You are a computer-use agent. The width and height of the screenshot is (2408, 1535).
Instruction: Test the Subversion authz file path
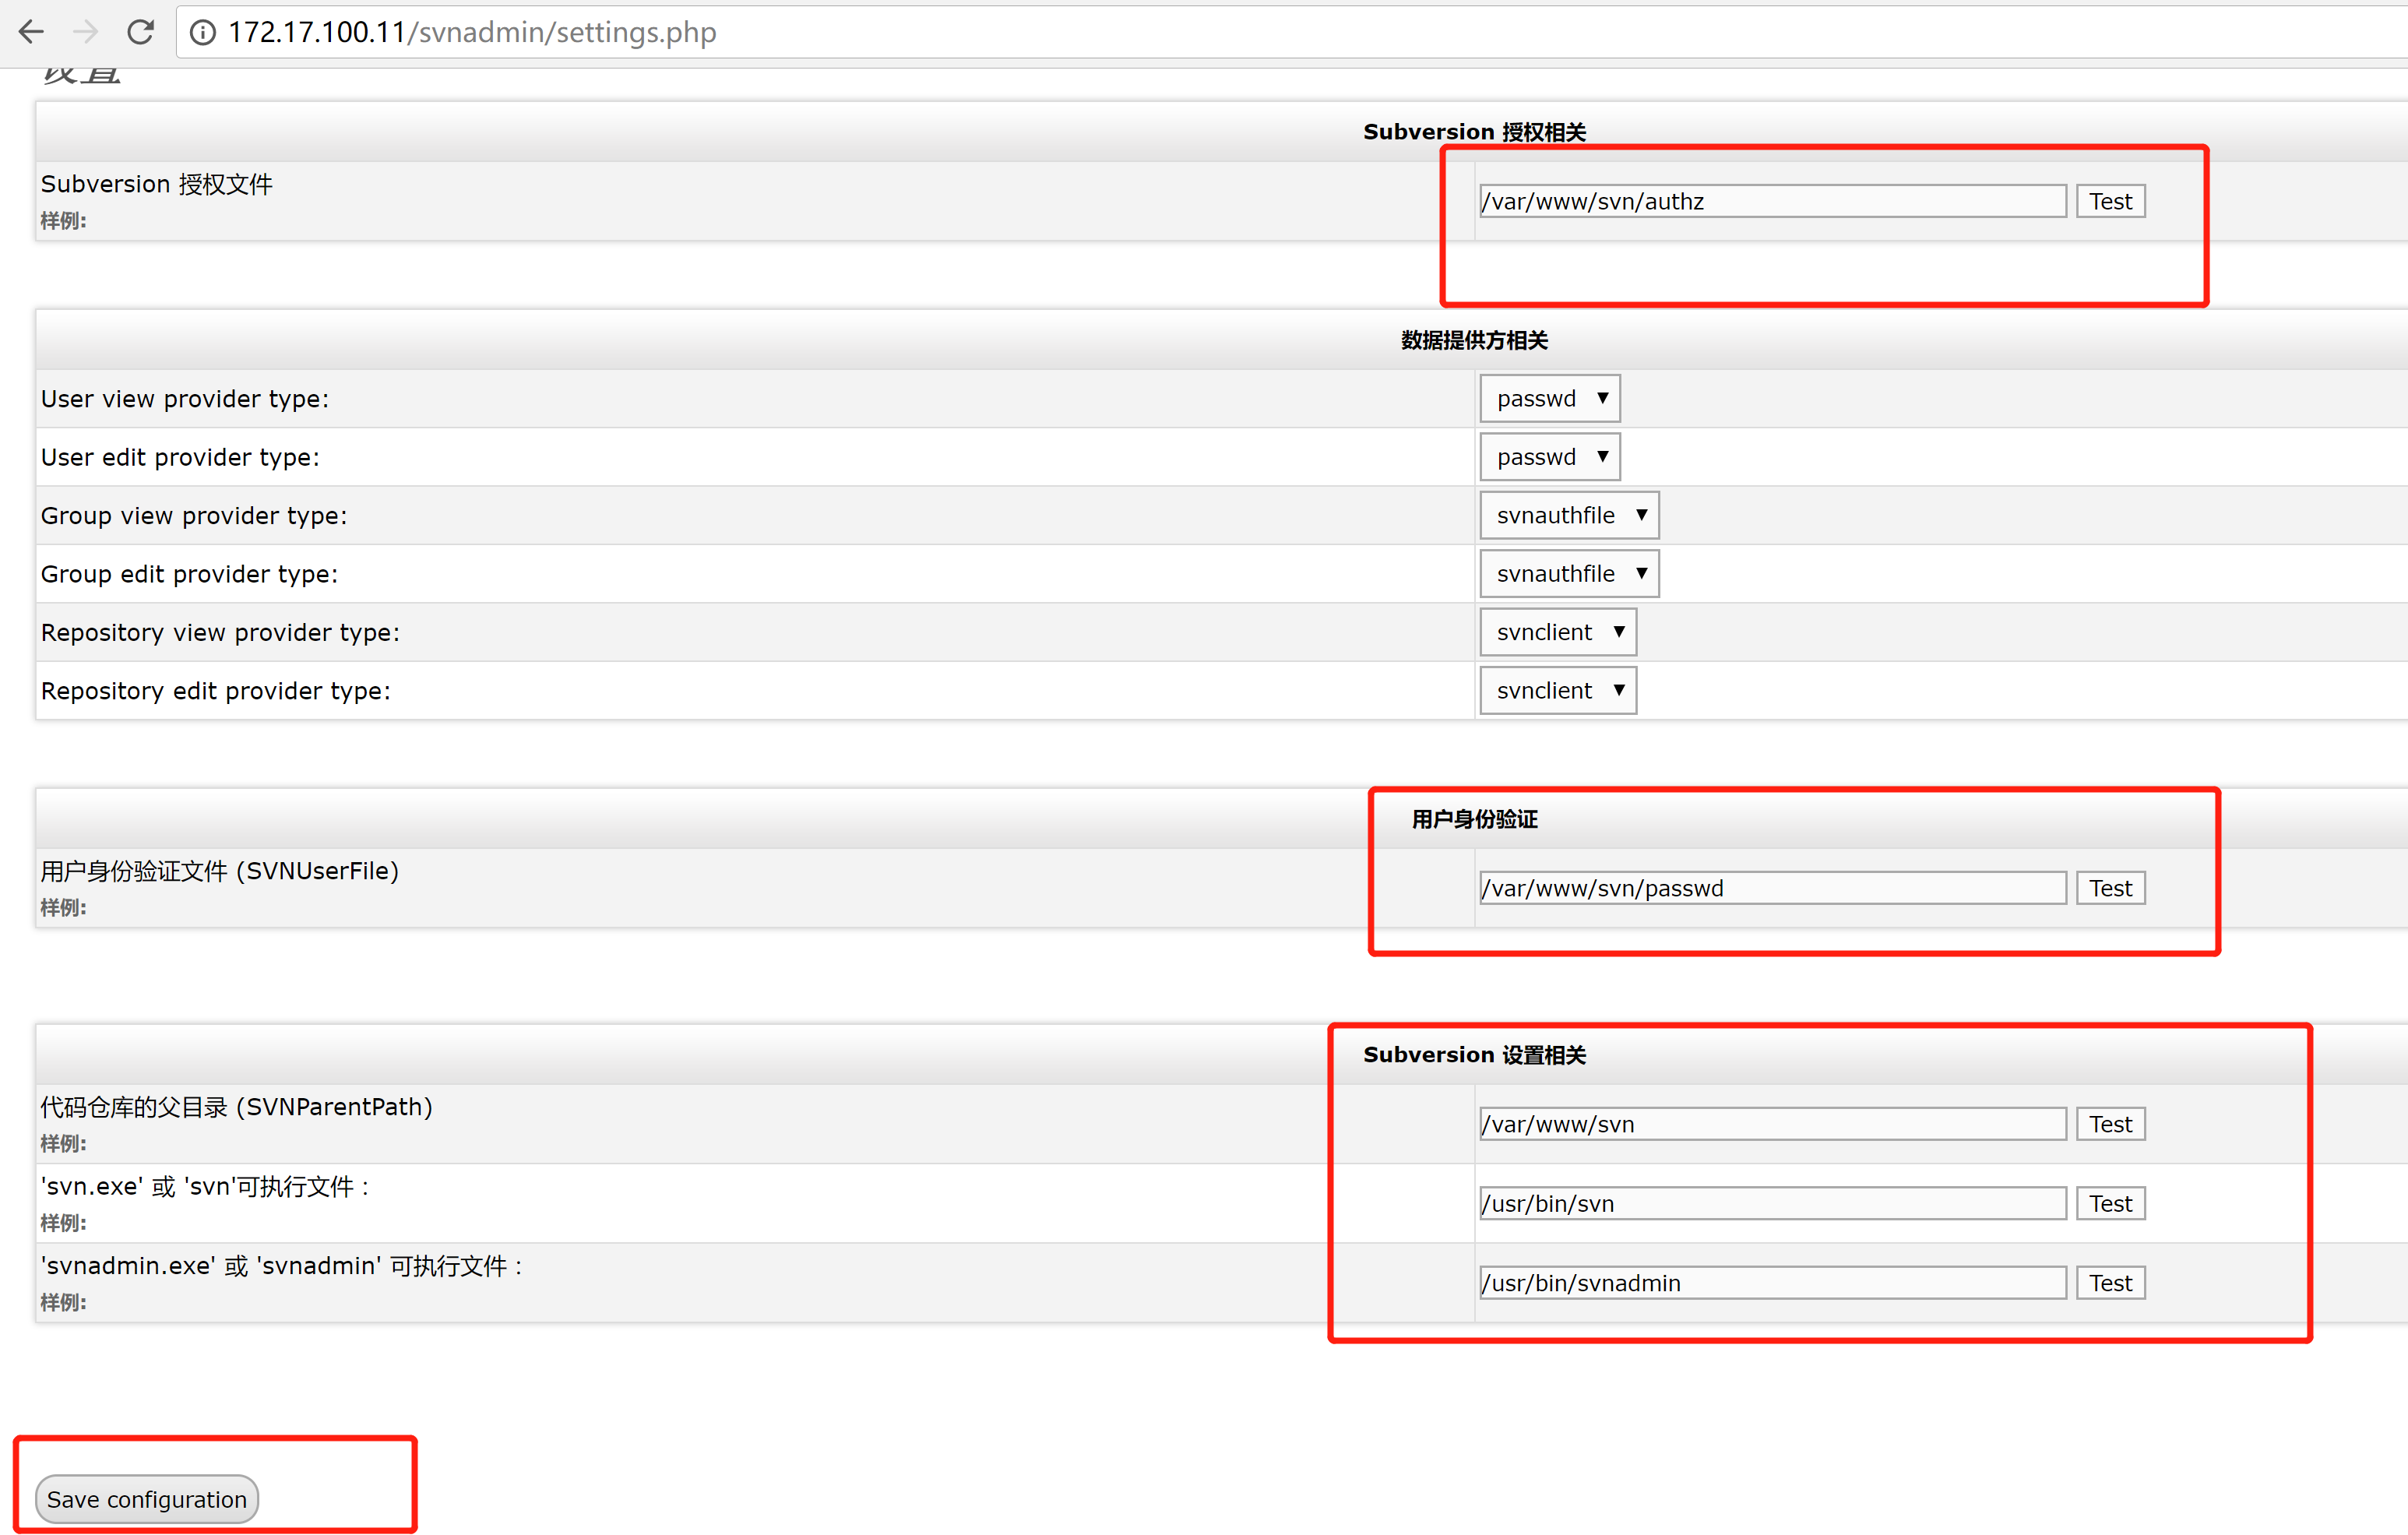(x=2109, y=201)
